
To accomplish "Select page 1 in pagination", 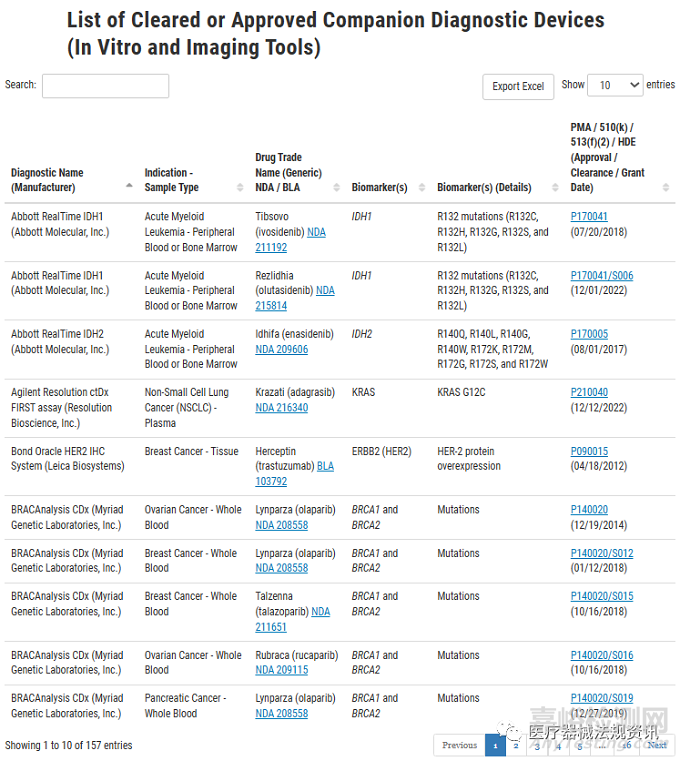I will click(x=495, y=745).
